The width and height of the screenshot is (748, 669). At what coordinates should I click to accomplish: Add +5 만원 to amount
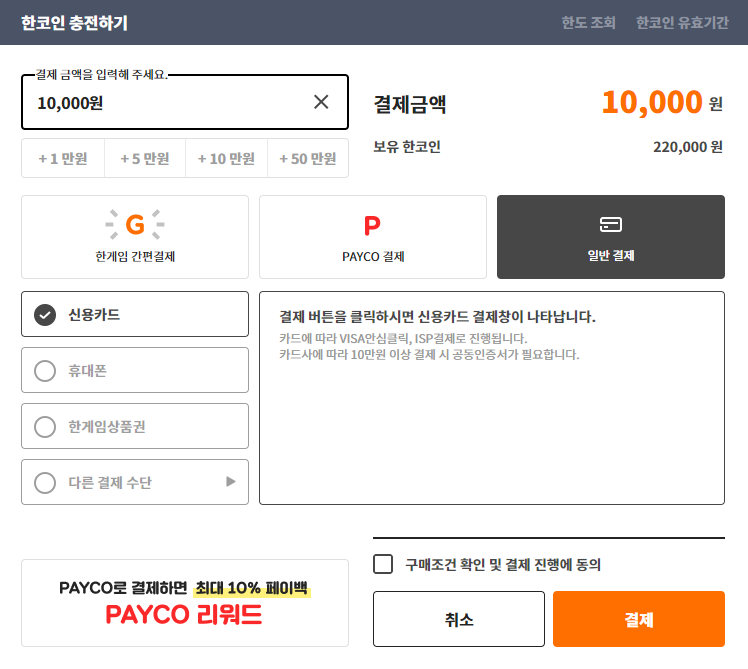(x=145, y=158)
